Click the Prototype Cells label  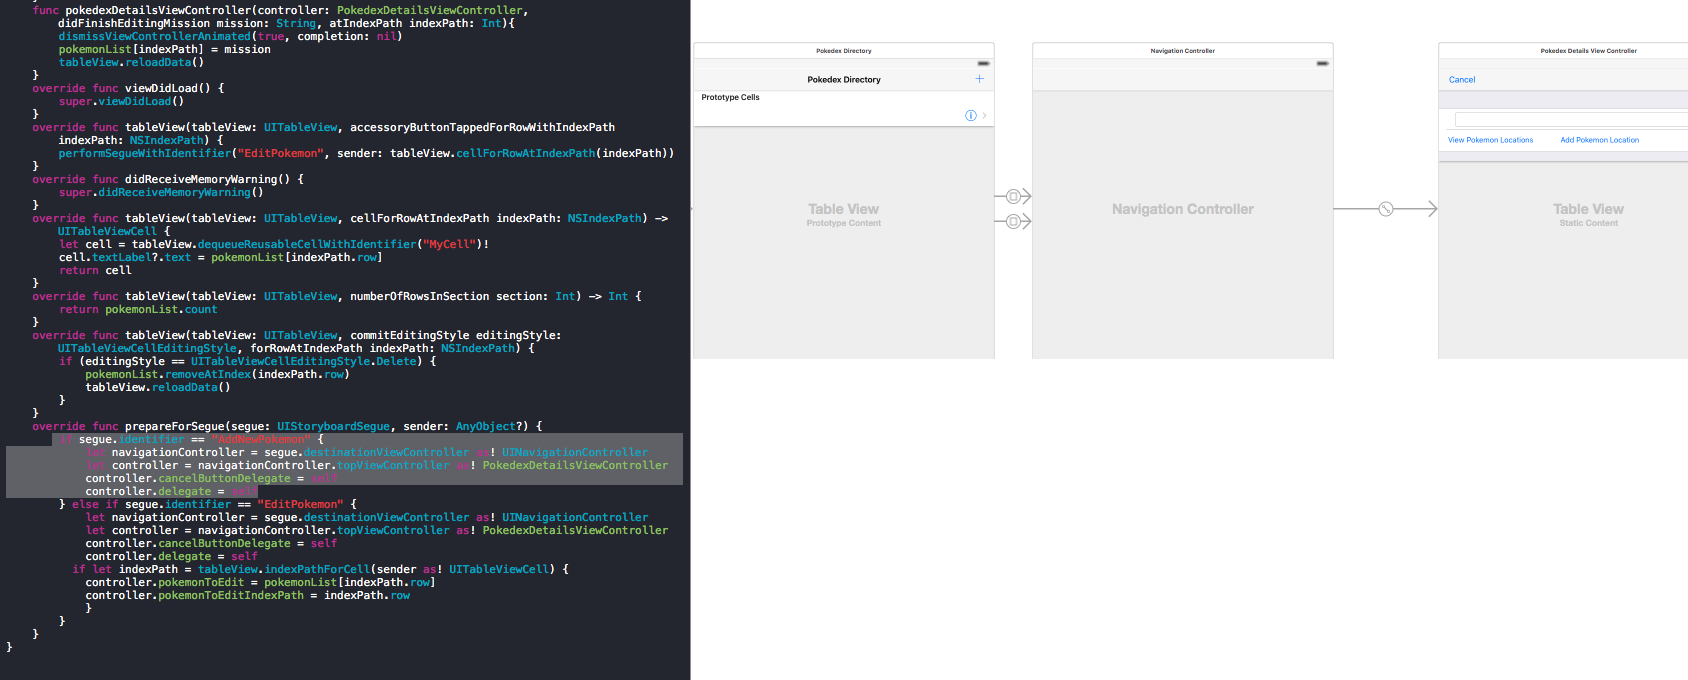730,98
